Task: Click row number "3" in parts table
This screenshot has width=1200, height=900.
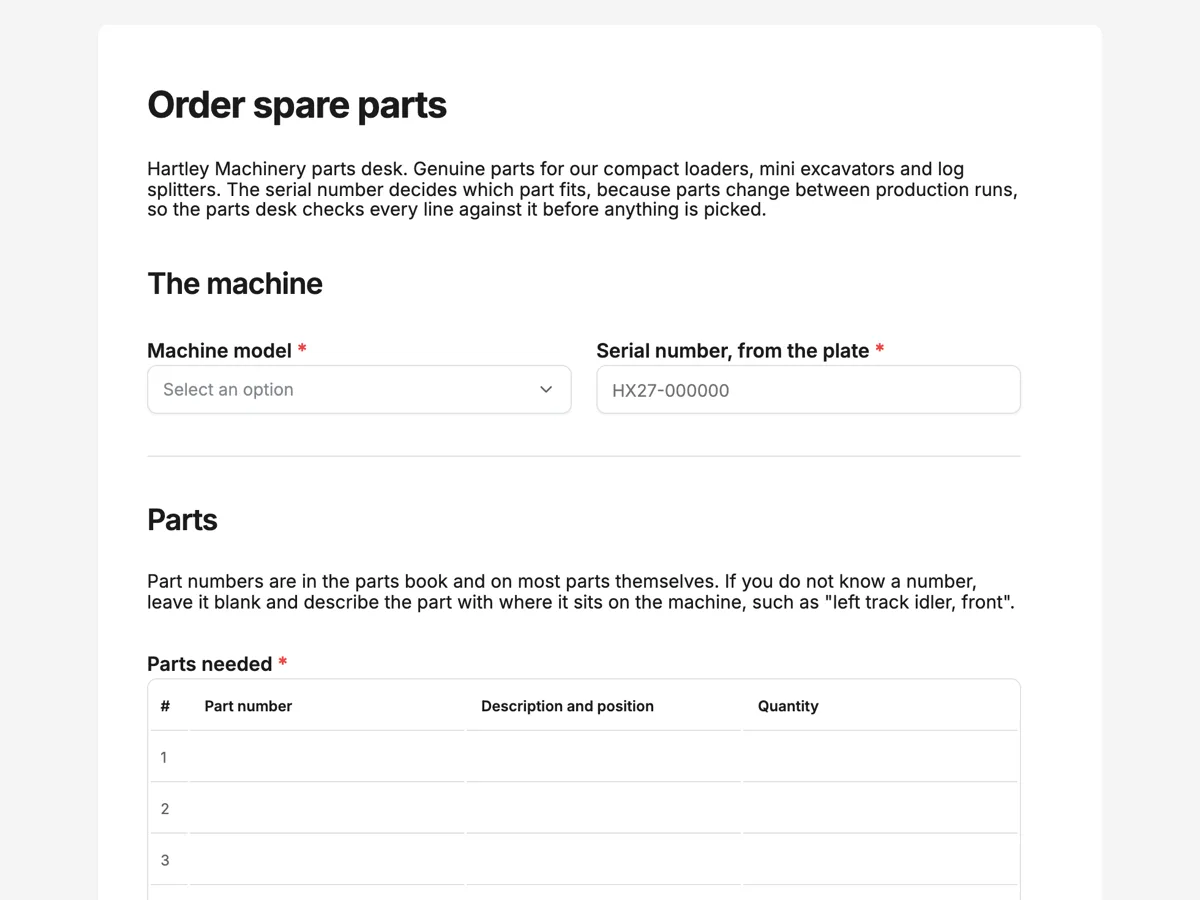Action: pyautogui.click(x=165, y=860)
